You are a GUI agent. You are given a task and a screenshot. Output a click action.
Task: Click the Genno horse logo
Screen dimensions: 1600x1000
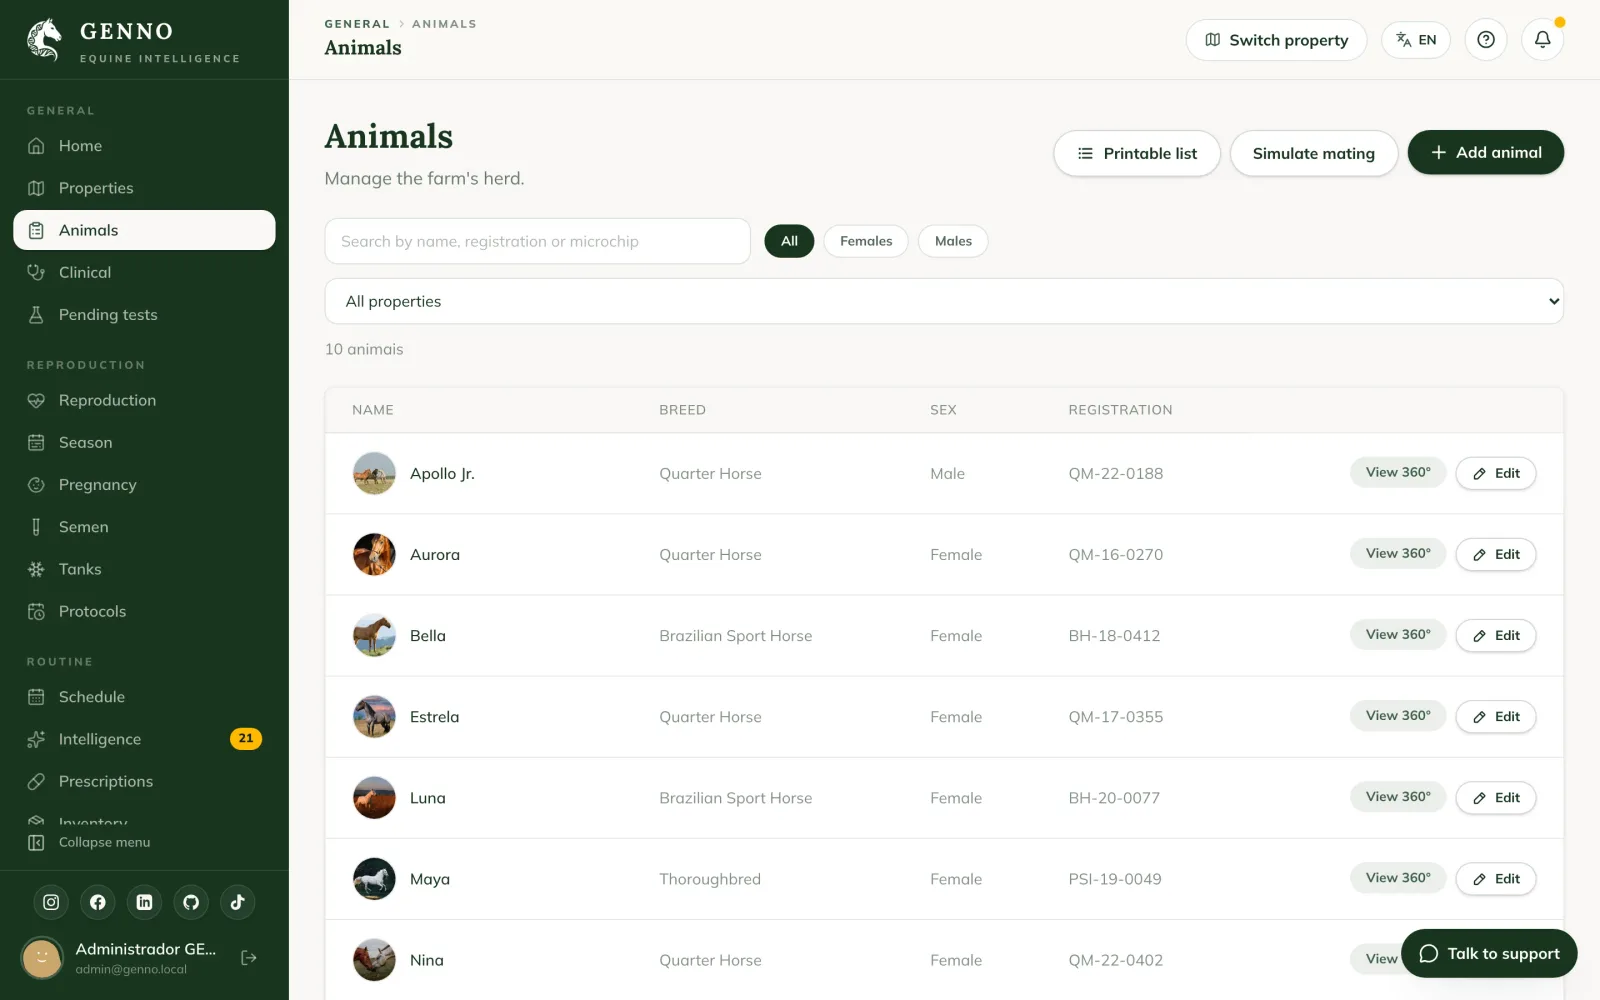pyautogui.click(x=44, y=40)
